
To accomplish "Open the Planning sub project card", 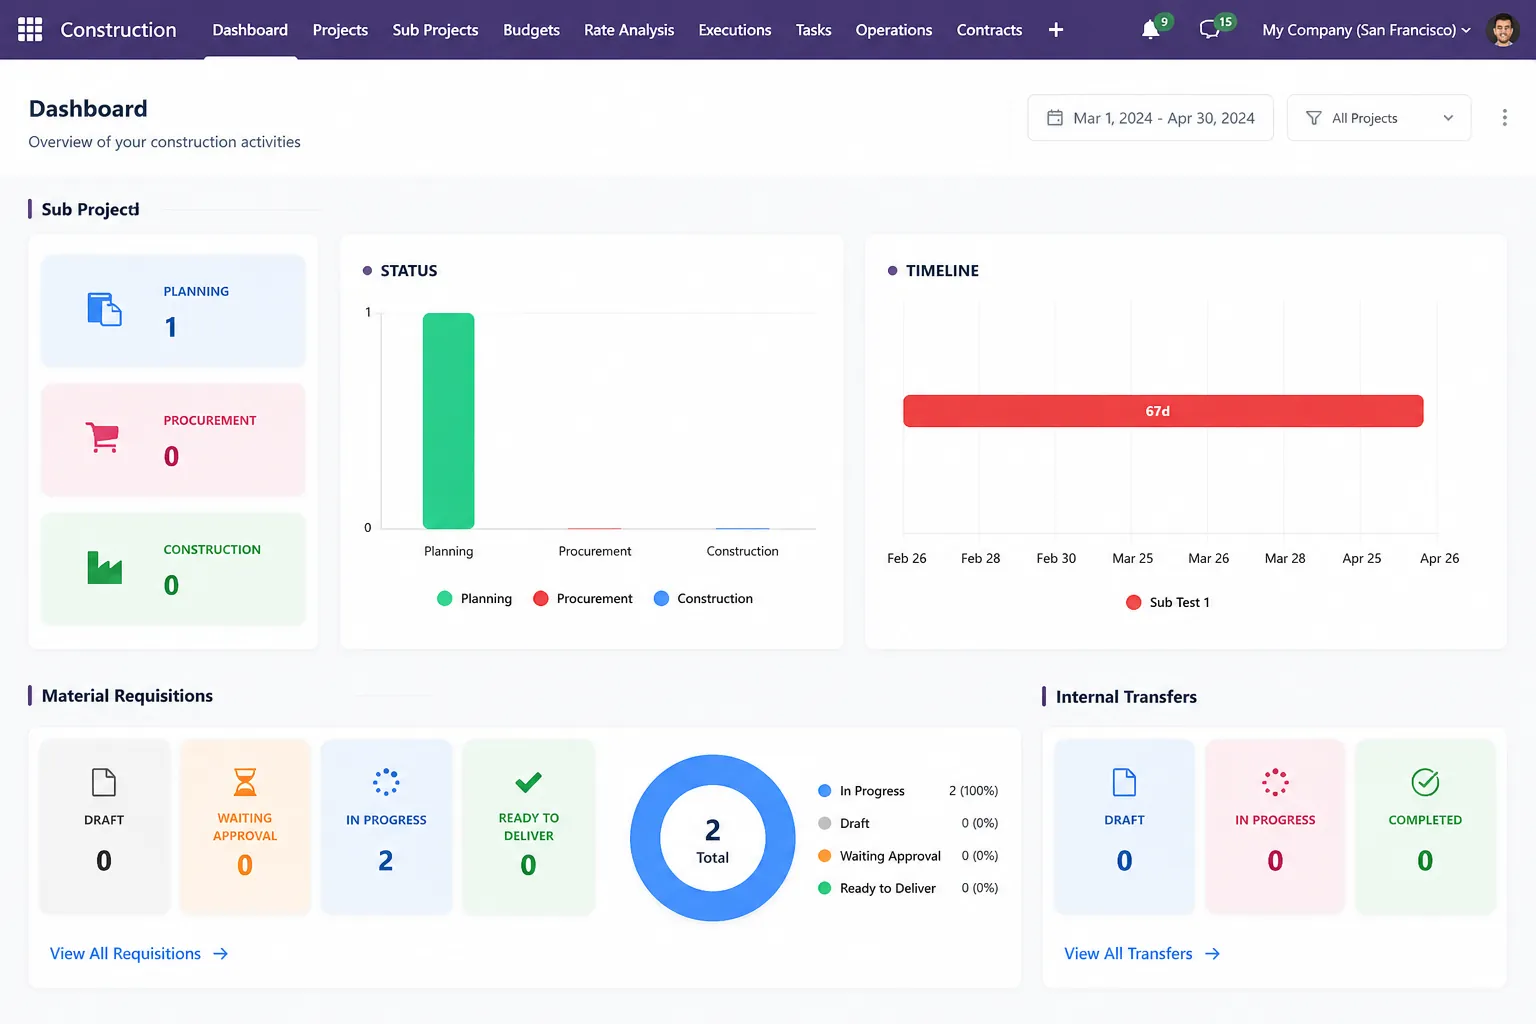I will [173, 310].
